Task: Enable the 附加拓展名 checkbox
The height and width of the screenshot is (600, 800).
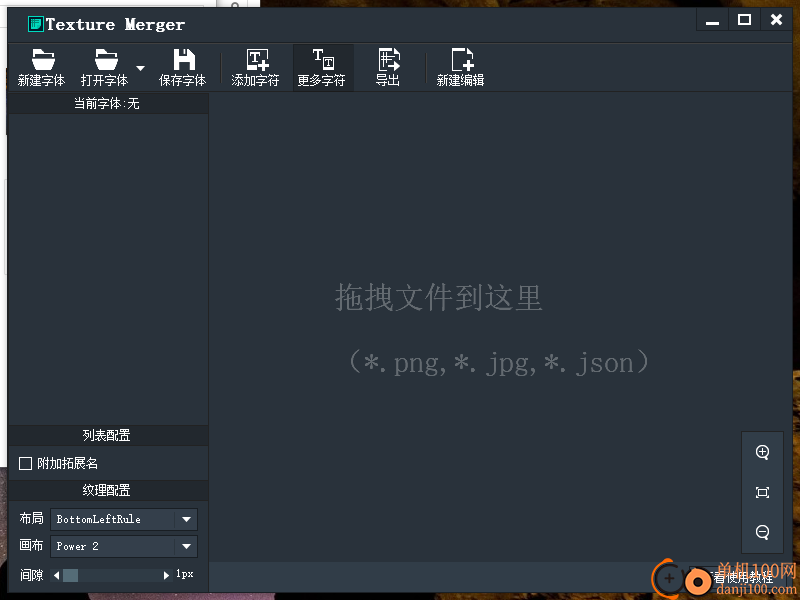Action: (x=25, y=463)
